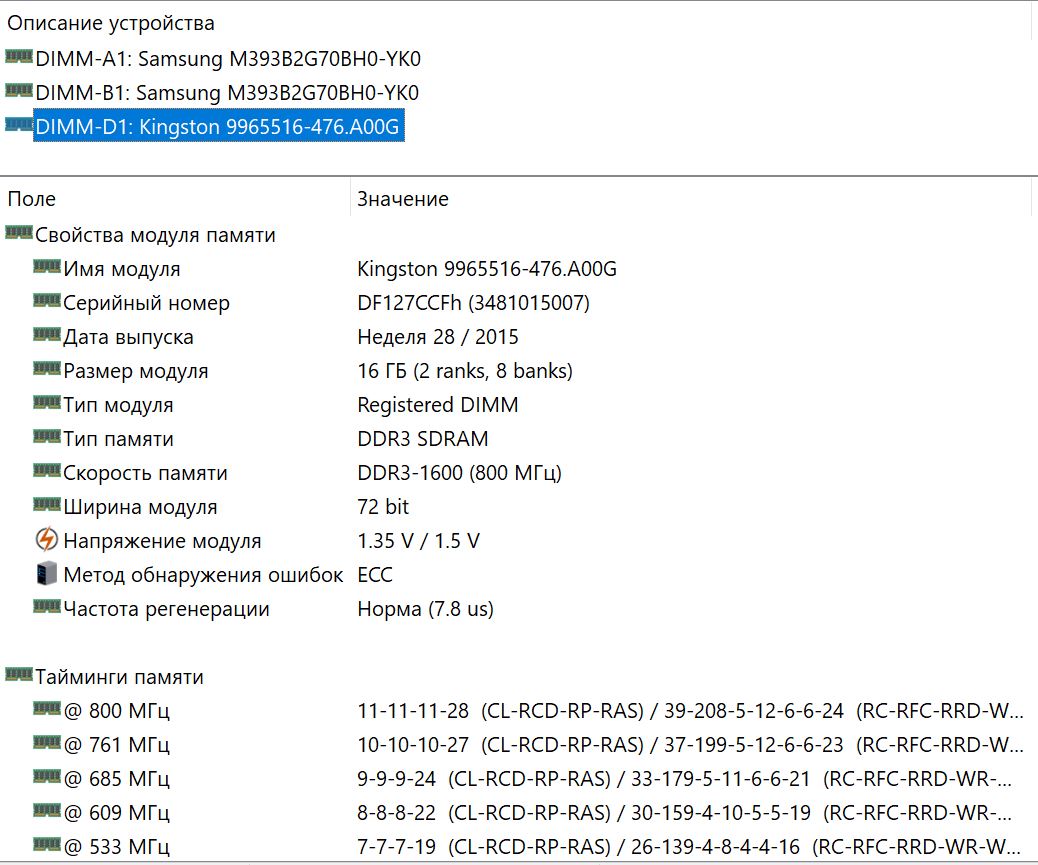Click the value 'Норма (7.8 us)'
The width and height of the screenshot is (1038, 865).
tap(426, 609)
